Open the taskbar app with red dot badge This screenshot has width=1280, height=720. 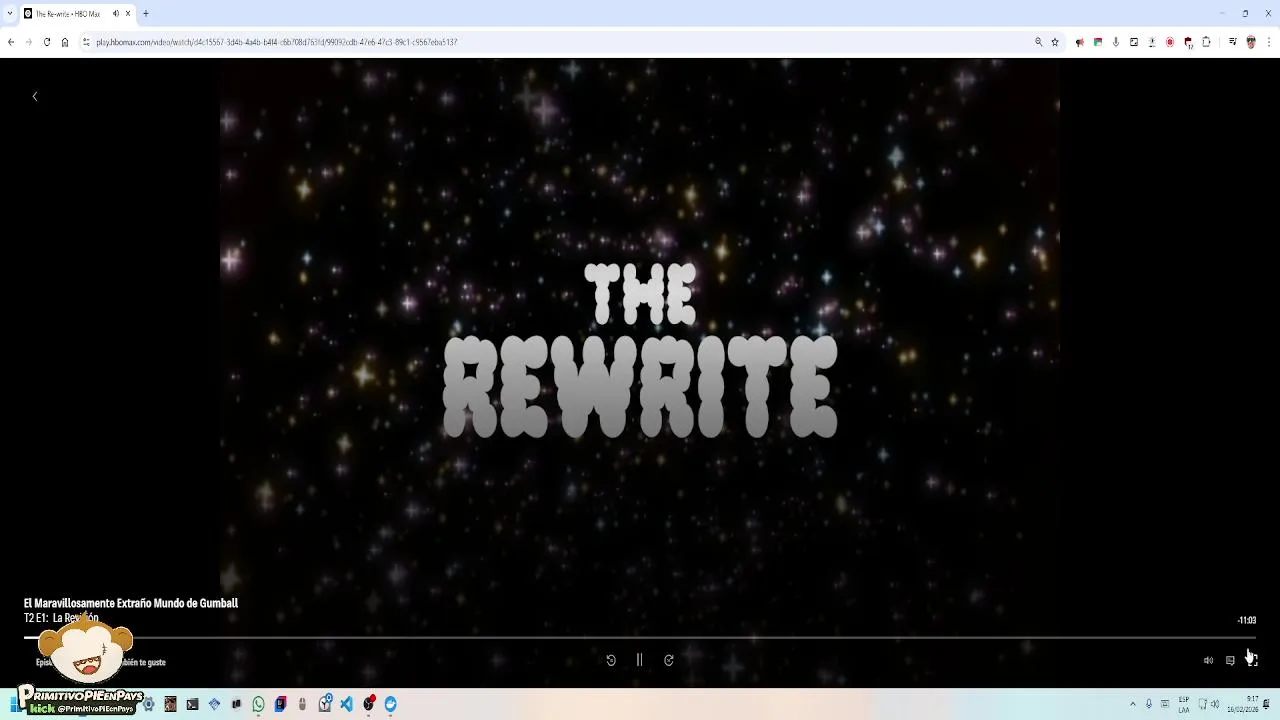click(368, 704)
